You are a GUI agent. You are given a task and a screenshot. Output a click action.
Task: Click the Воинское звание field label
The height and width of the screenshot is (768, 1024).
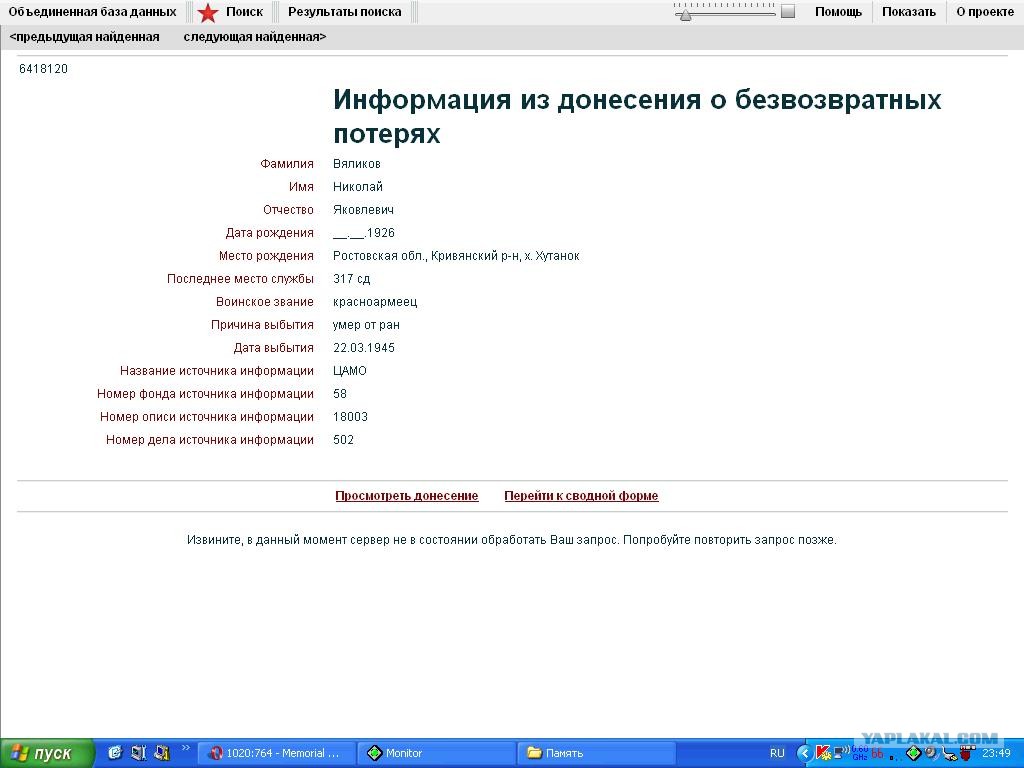click(x=264, y=302)
